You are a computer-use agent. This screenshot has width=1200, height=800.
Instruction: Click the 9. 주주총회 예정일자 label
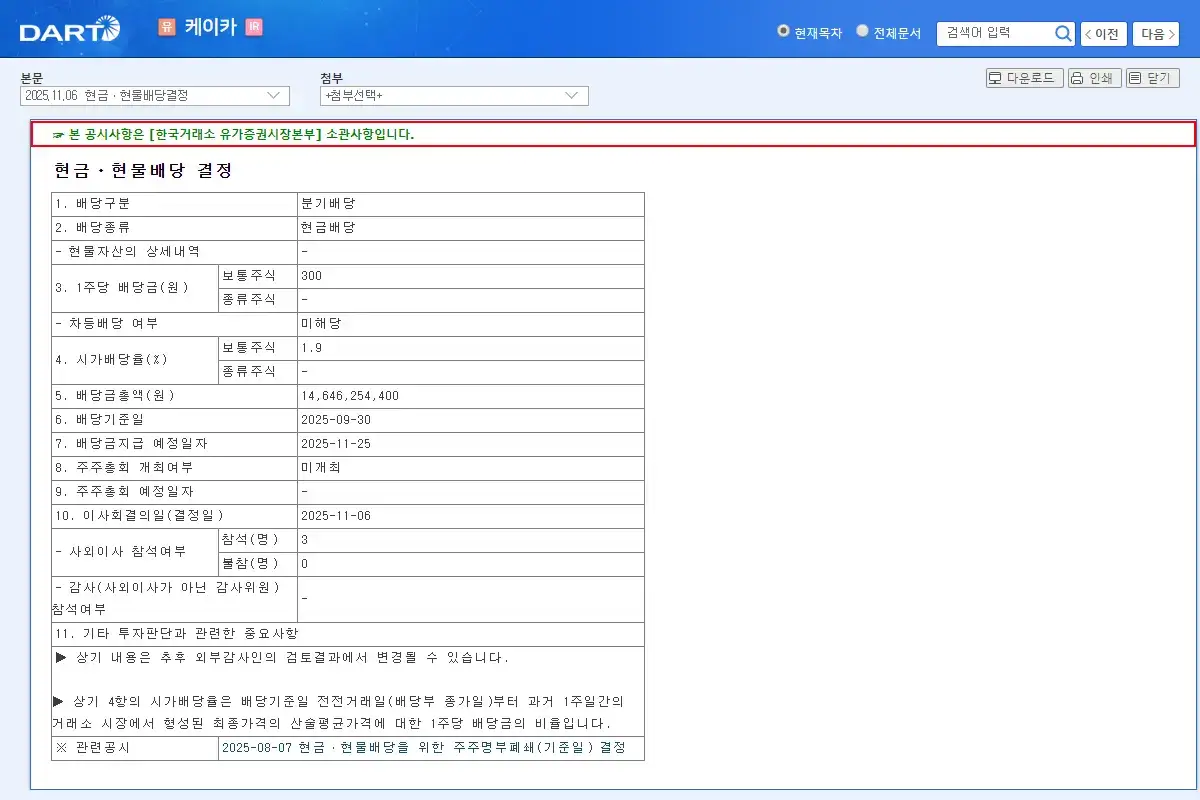pos(125,492)
